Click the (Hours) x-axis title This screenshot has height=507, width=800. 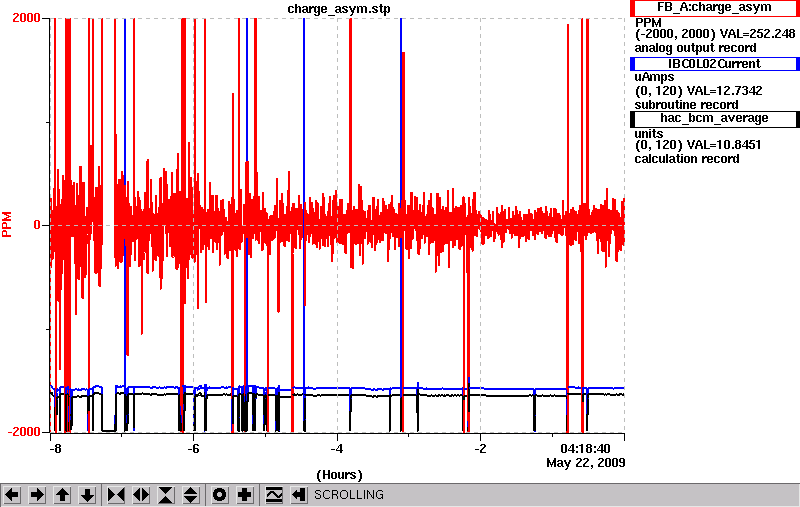pyautogui.click(x=339, y=475)
